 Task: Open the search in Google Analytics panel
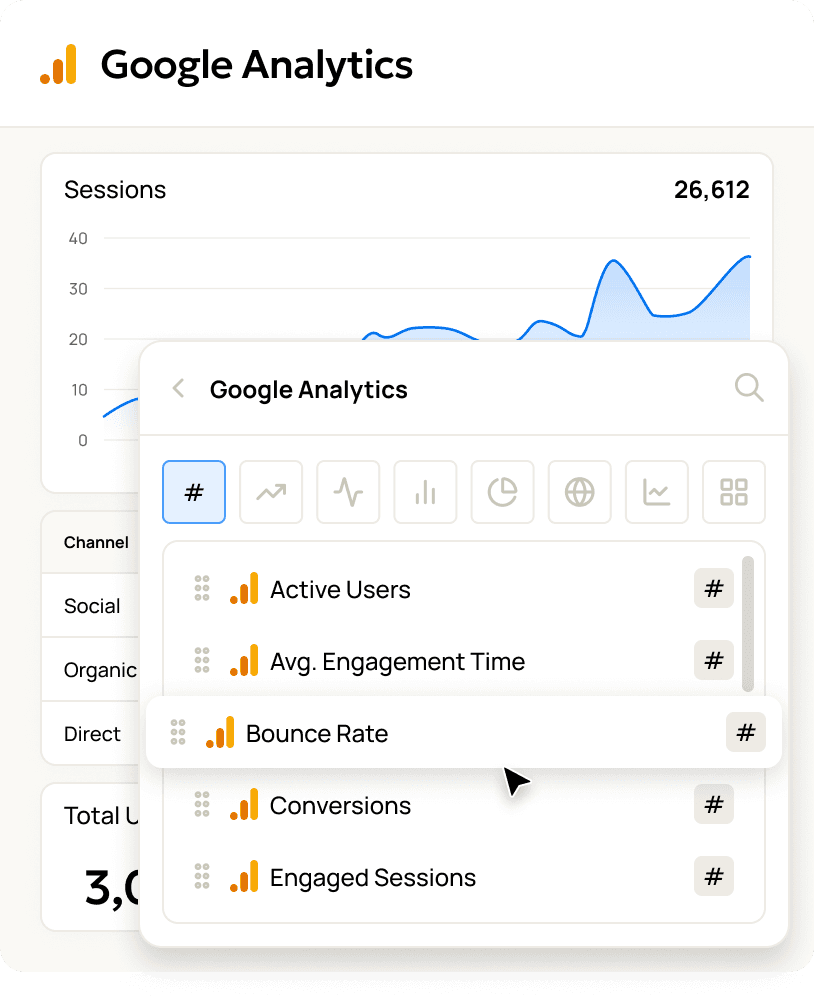(748, 389)
